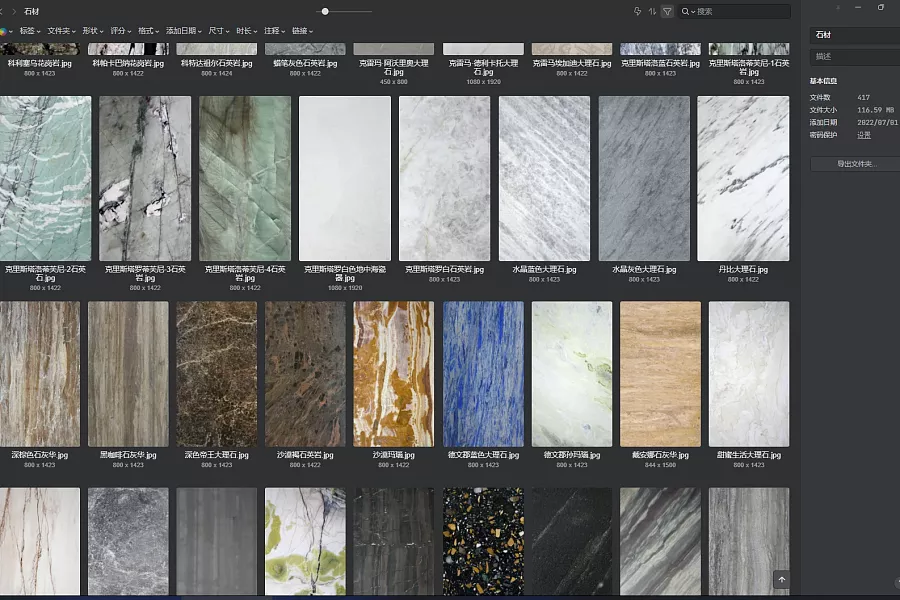Click the 描述 description field
Image resolution: width=900 pixels, height=600 pixels.
click(x=855, y=56)
